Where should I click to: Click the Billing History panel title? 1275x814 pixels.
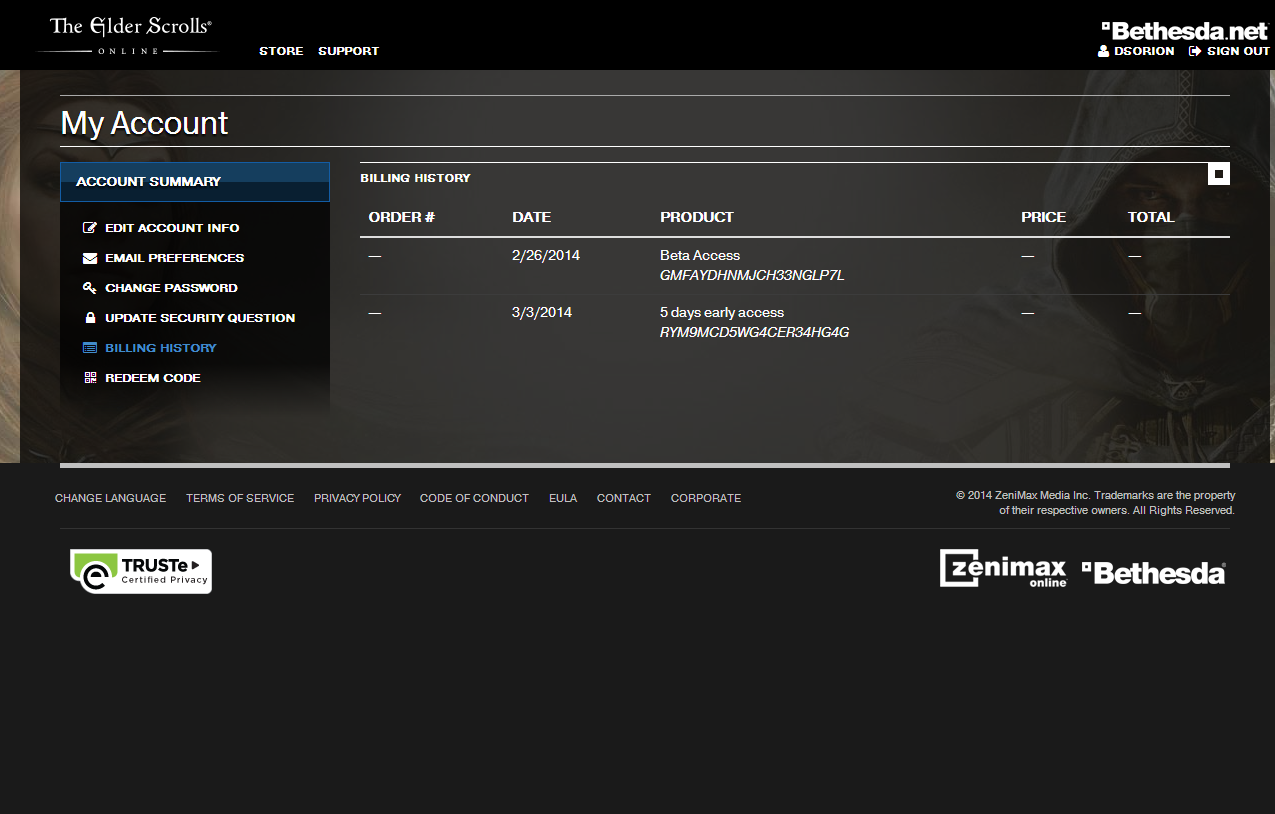point(415,178)
